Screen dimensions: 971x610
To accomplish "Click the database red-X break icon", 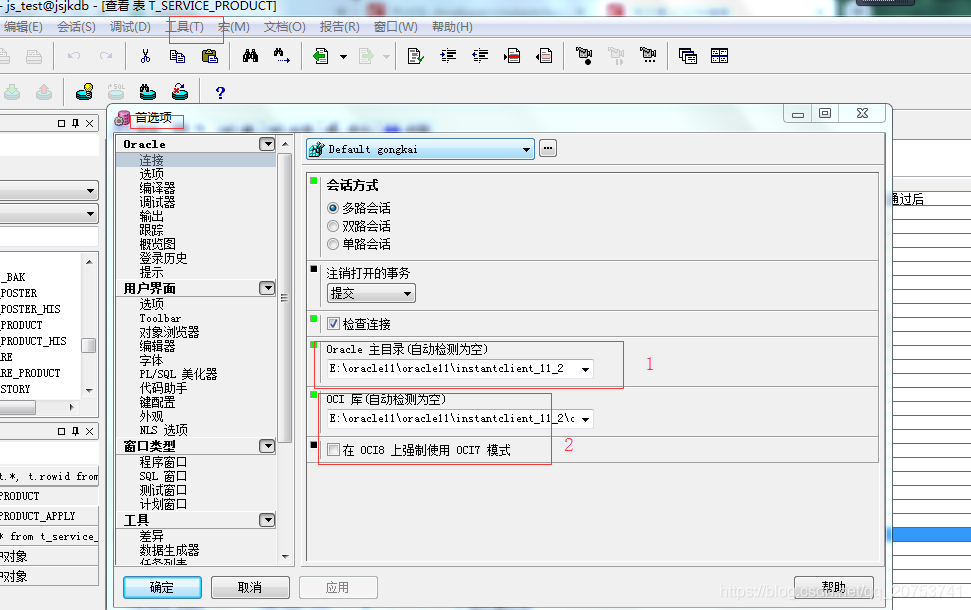I will 180,92.
